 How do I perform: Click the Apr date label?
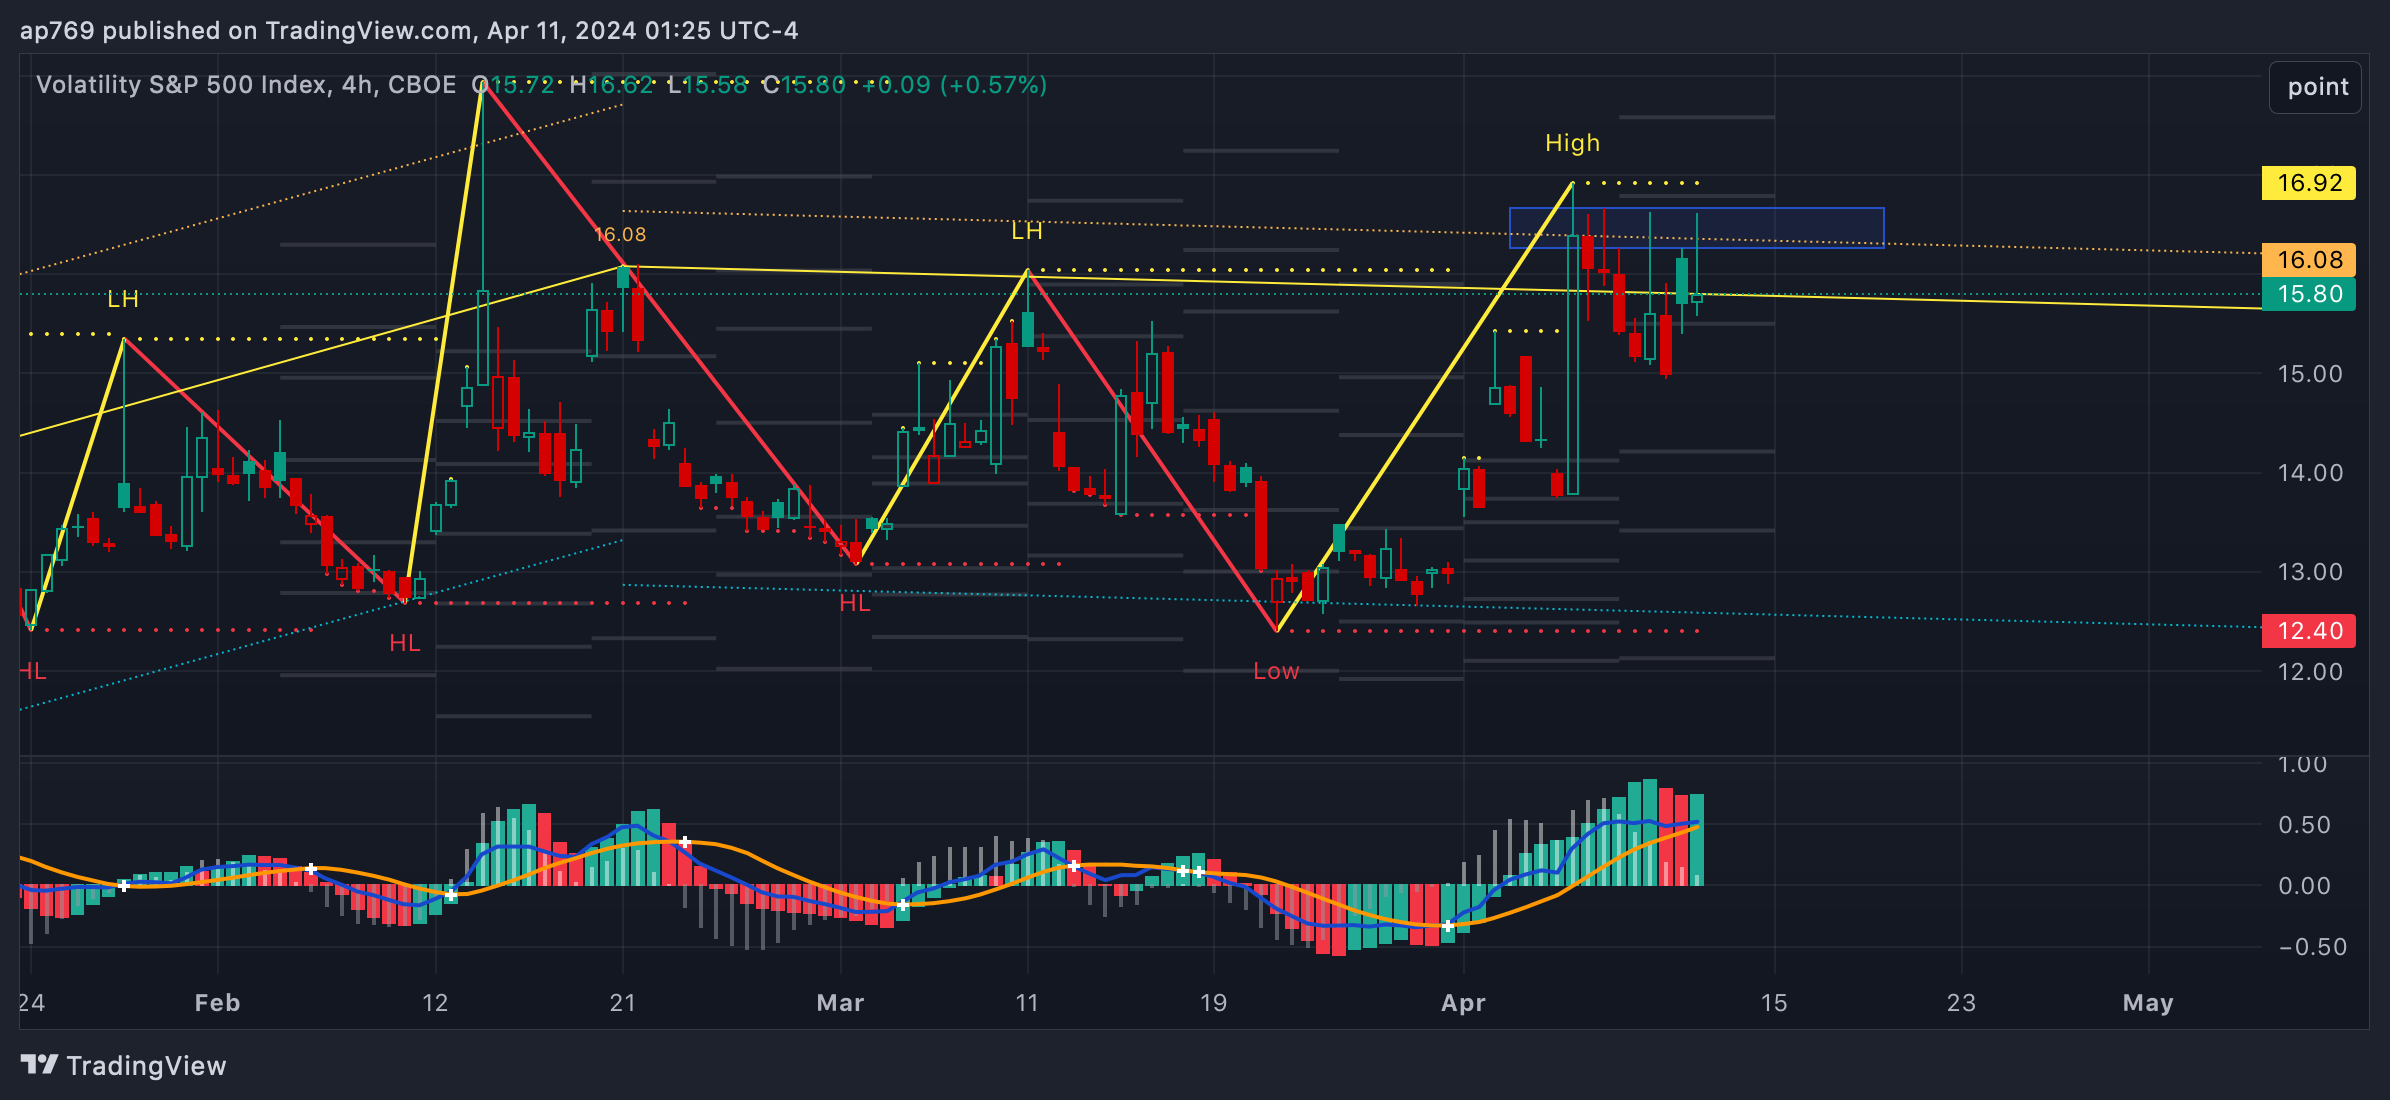pyautogui.click(x=1463, y=1003)
